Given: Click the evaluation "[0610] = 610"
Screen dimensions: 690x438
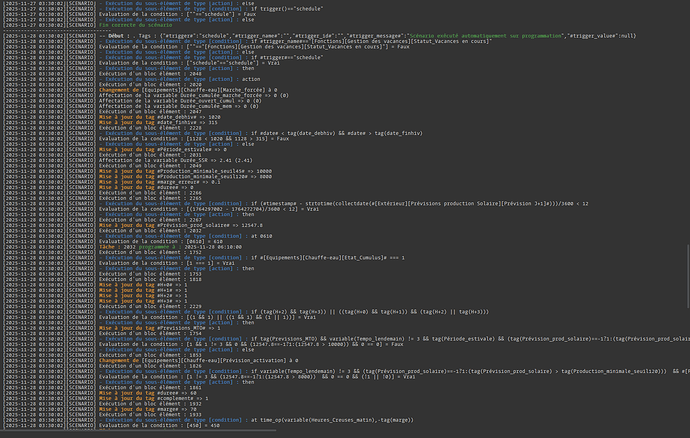Looking at the screenshot, I should tap(161, 242).
